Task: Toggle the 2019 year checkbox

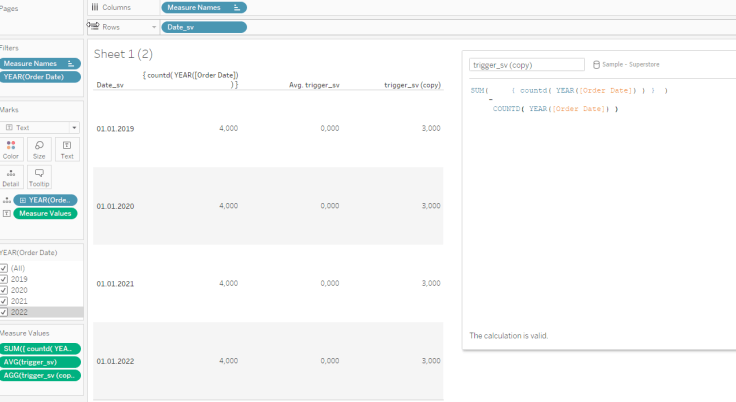Action: click(4, 279)
